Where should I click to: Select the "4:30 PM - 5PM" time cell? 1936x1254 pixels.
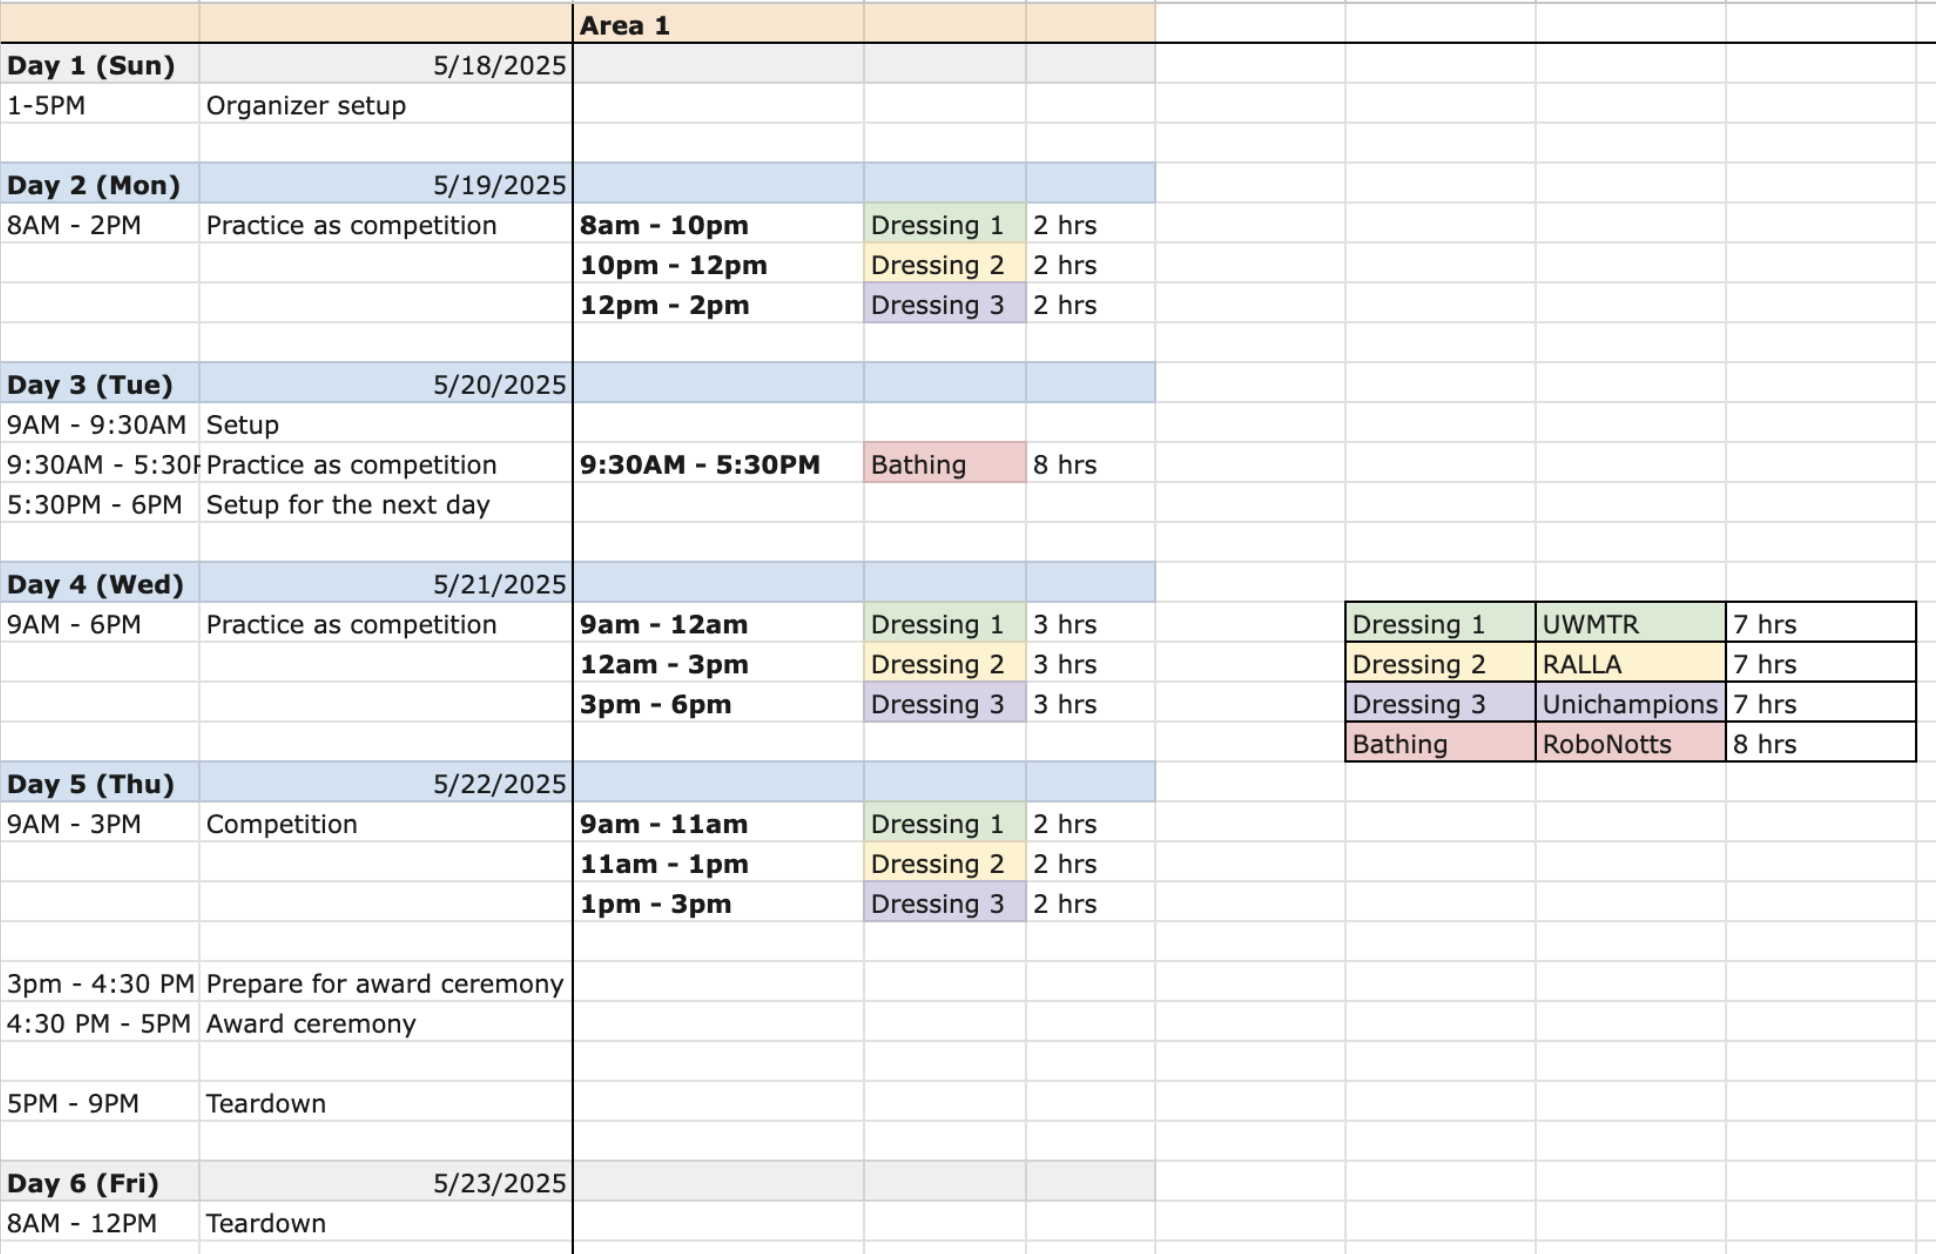point(98,1024)
